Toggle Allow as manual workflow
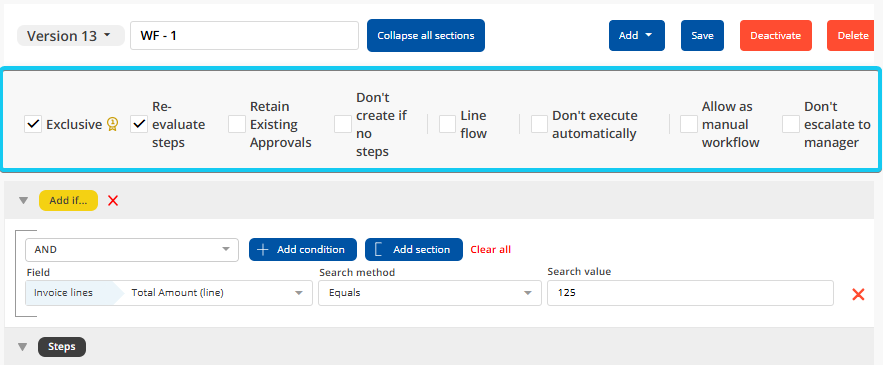 click(x=689, y=124)
